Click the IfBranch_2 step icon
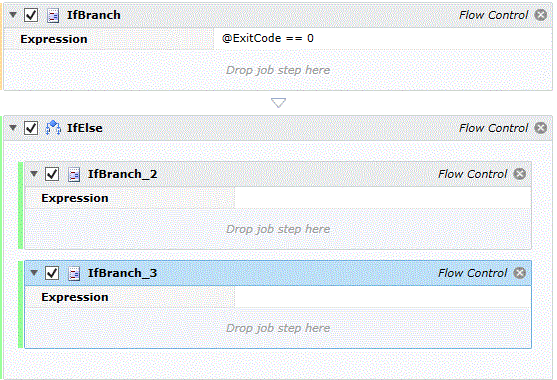The width and height of the screenshot is (557, 380). [x=74, y=174]
